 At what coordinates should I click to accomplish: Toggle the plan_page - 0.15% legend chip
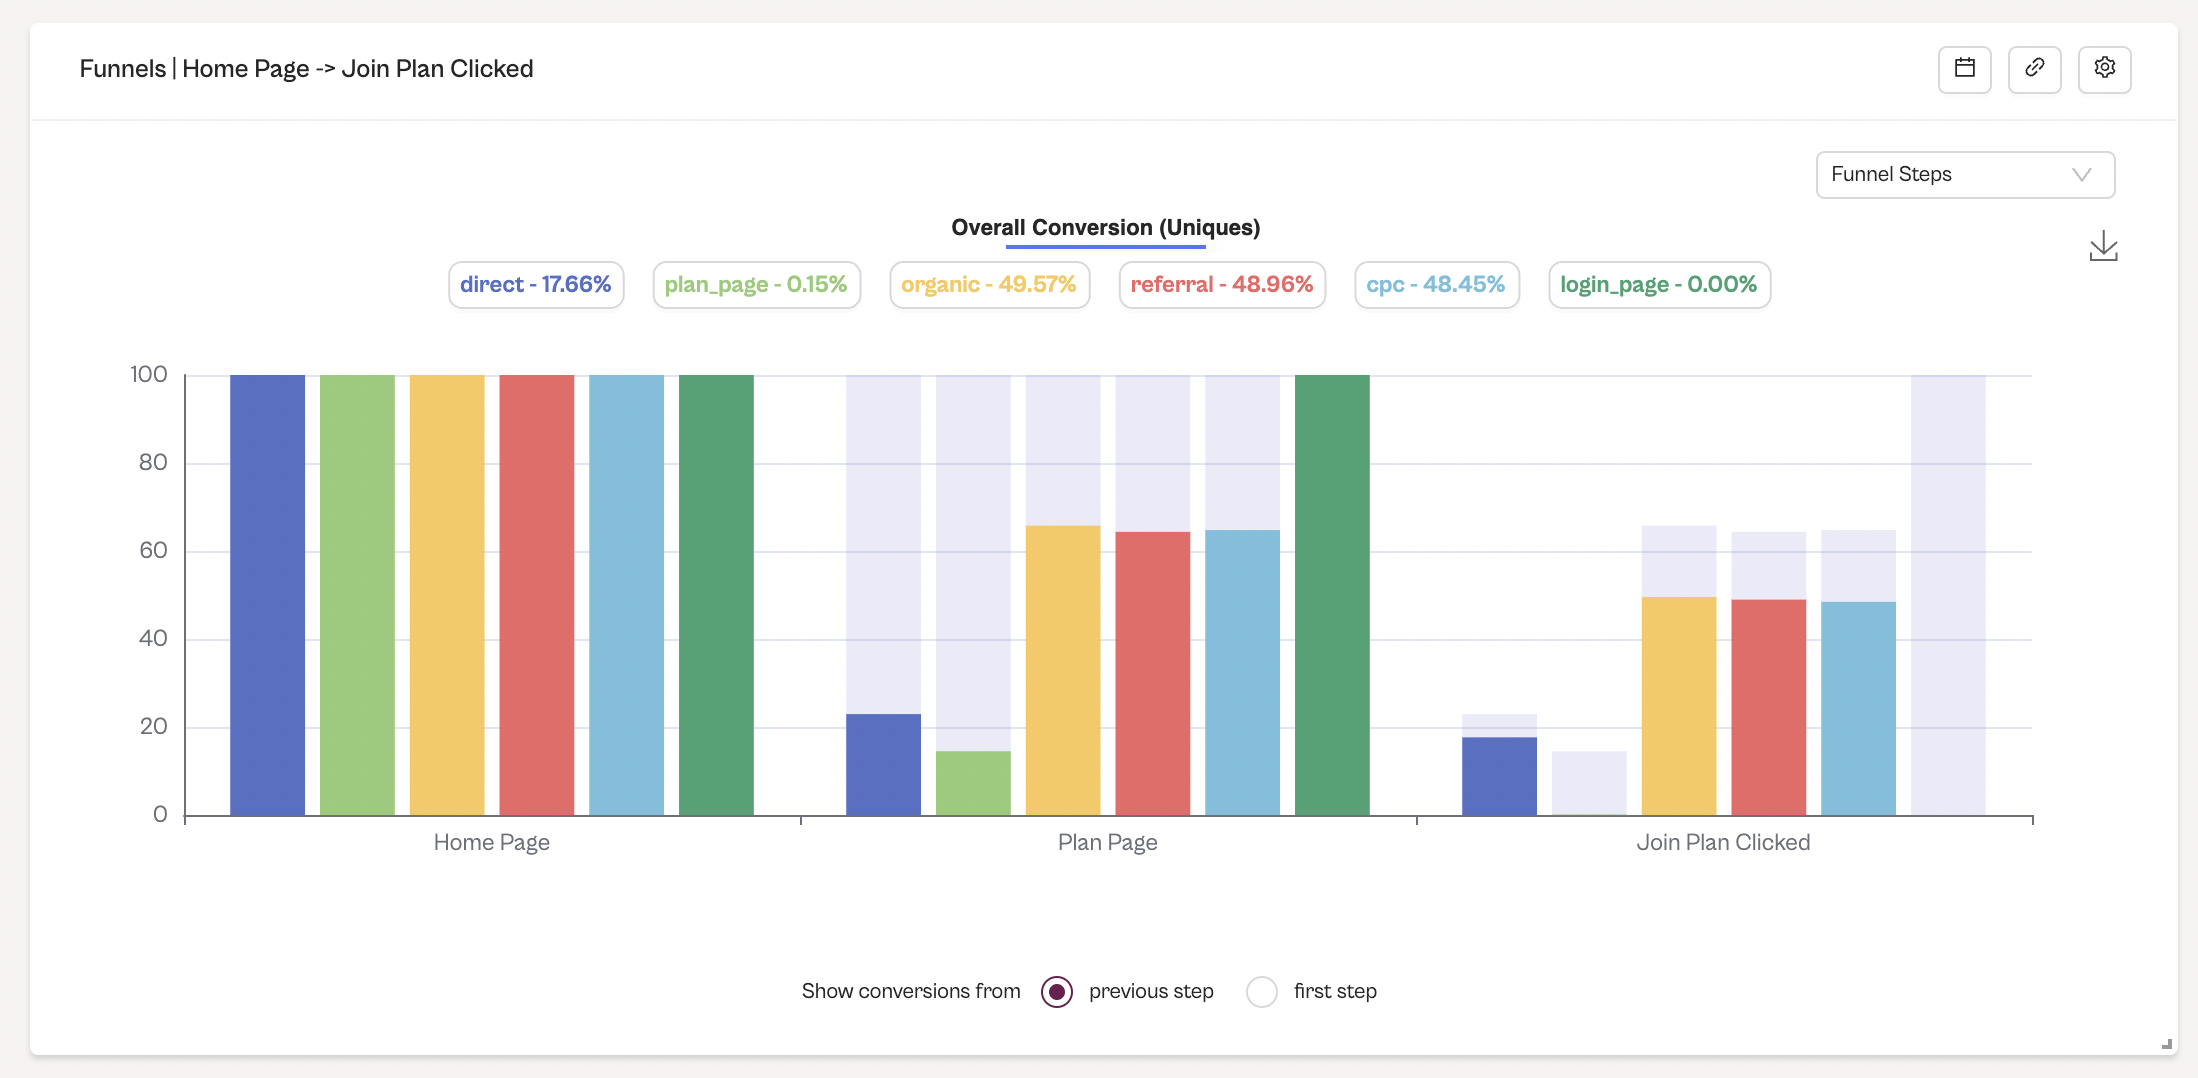pos(756,285)
